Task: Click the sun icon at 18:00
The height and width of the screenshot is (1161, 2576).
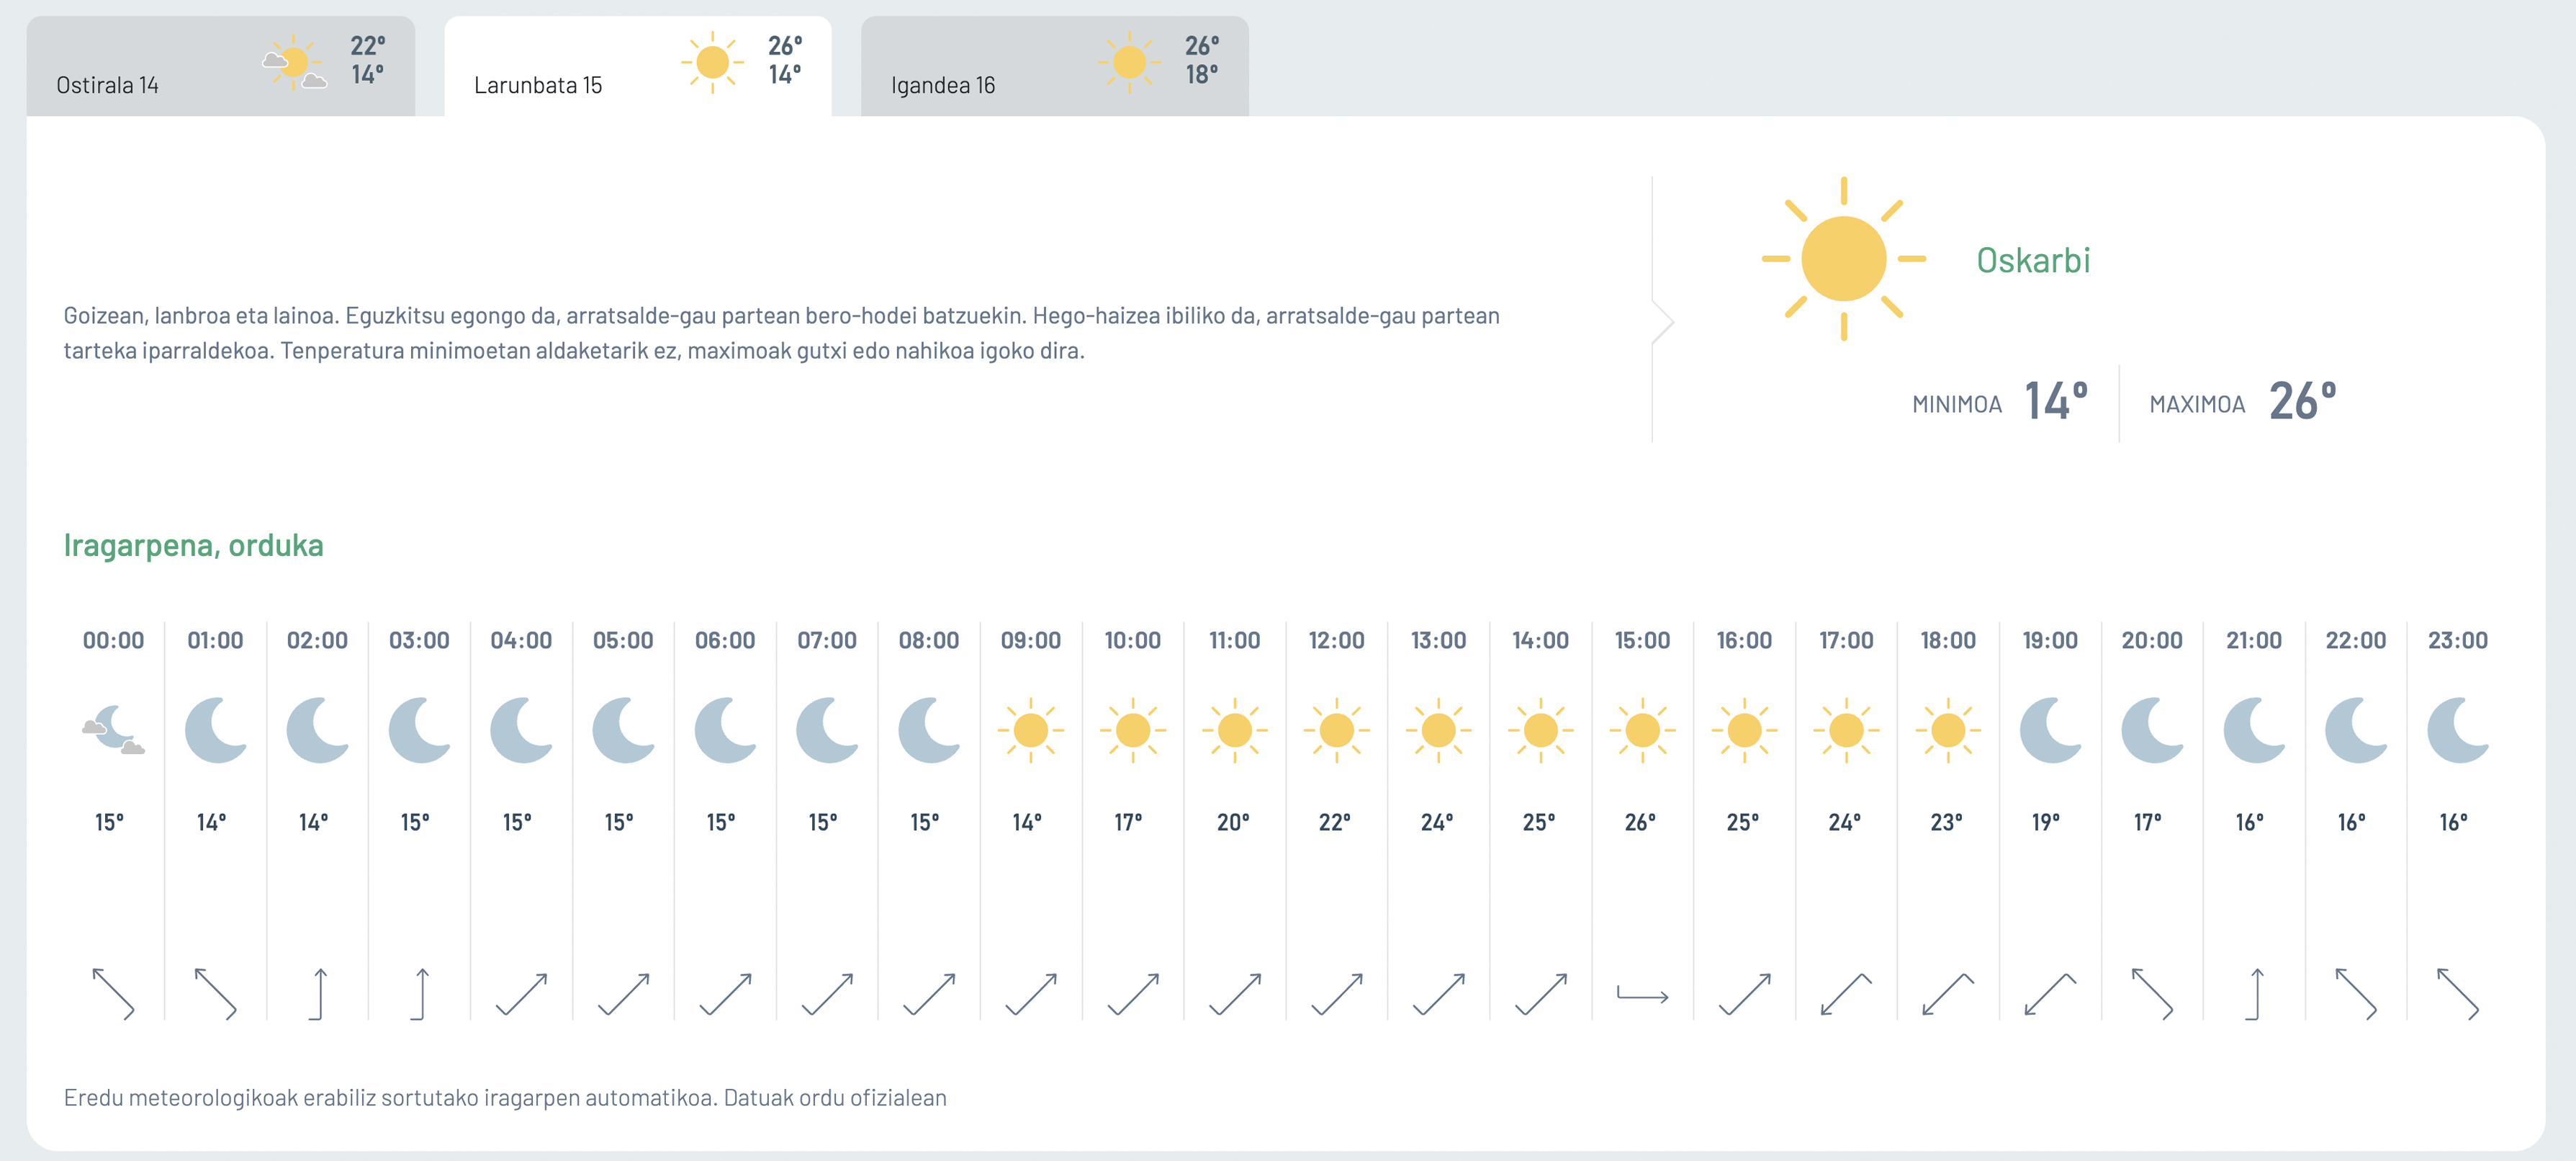Action: click(x=1948, y=730)
